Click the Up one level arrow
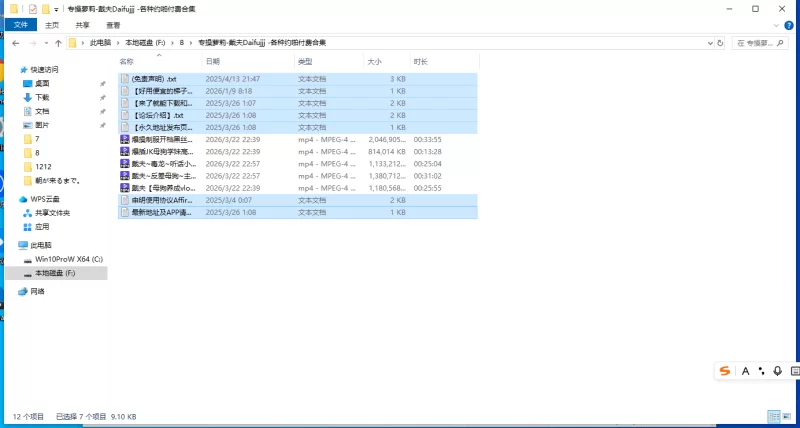Screen dimensions: 800x428 click(56, 44)
